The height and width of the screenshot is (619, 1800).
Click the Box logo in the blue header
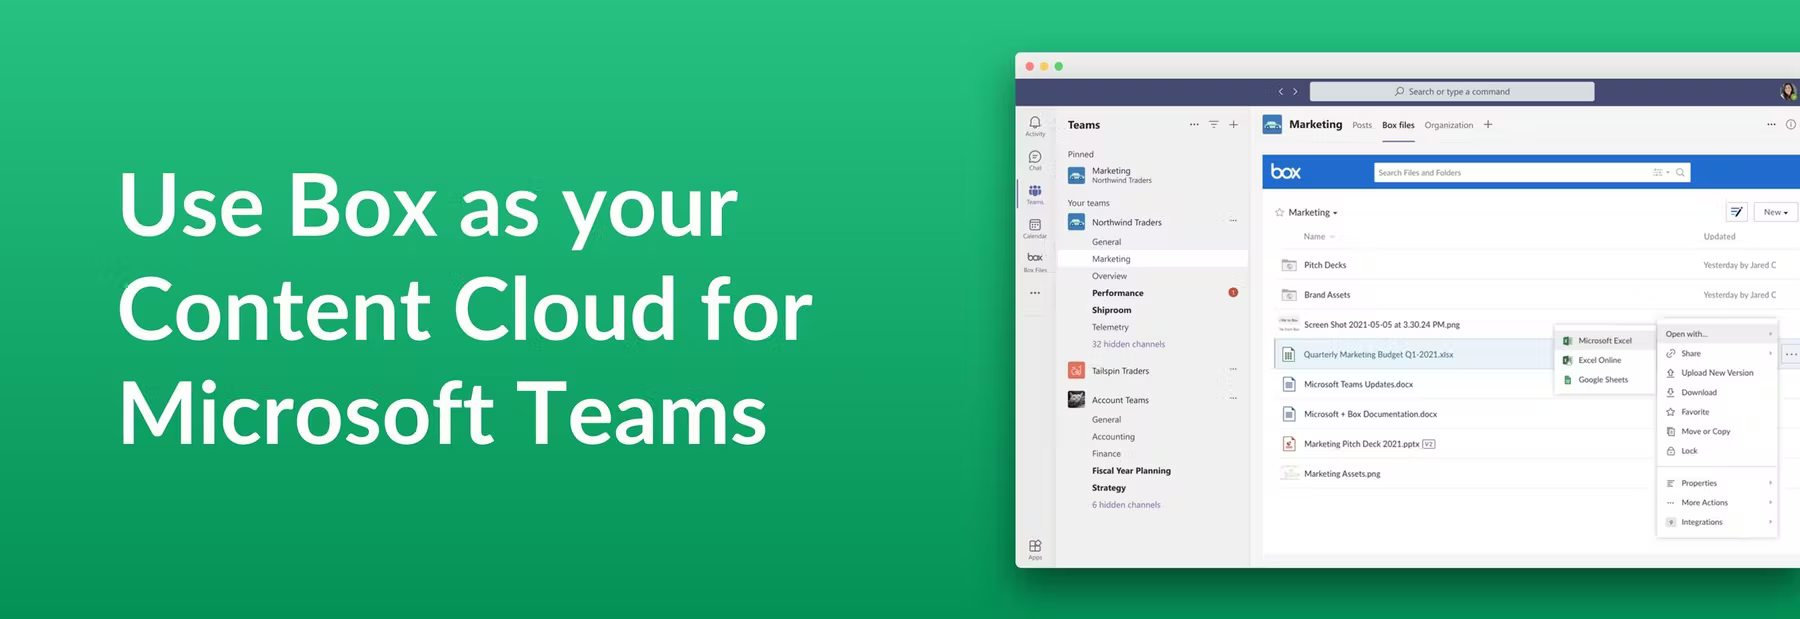tap(1286, 171)
